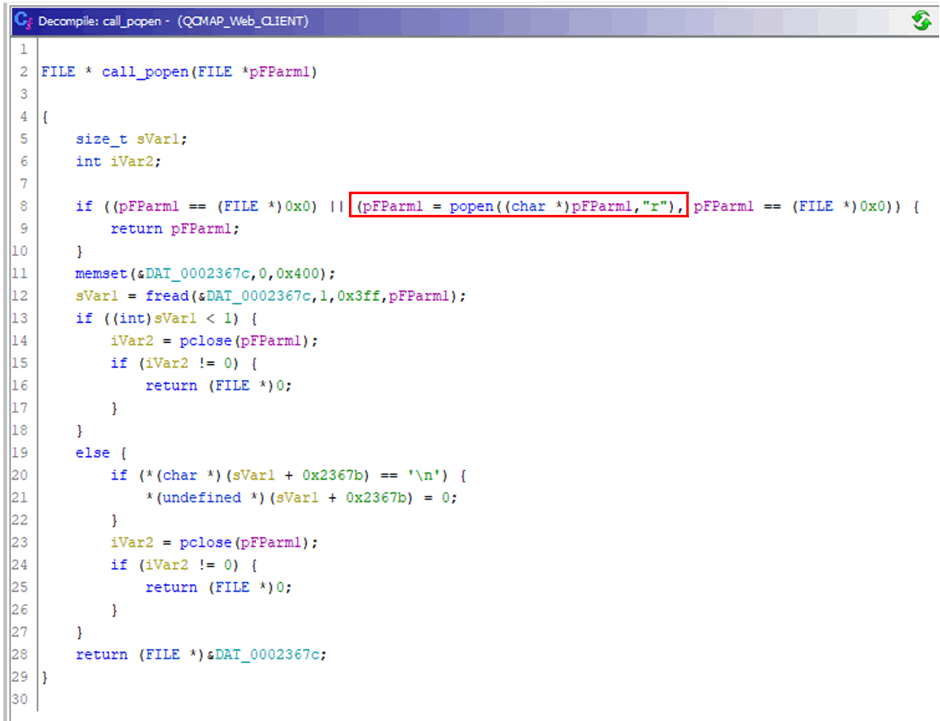Viewport: 940px width, 721px height.
Task: Select 'size_t sVar1;' declaration
Action: point(131,139)
